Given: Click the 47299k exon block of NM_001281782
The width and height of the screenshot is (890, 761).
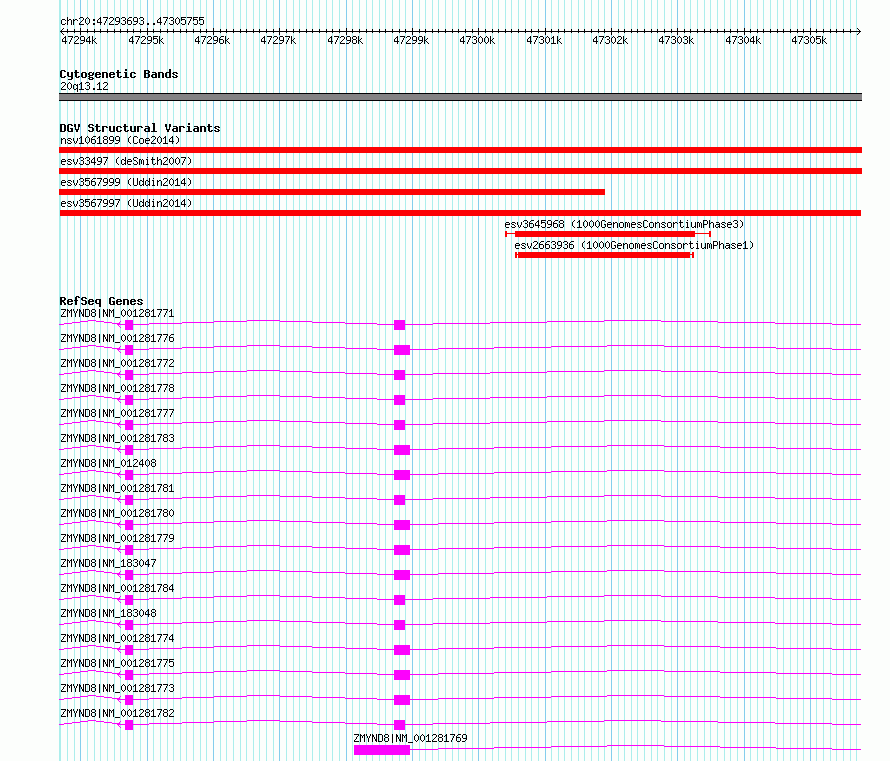Looking at the screenshot, I should [x=400, y=725].
